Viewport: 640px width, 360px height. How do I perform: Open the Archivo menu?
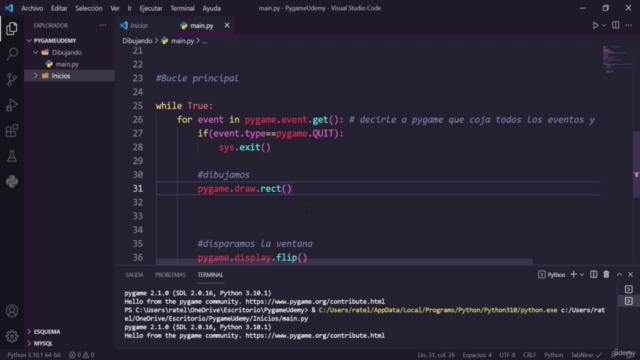click(x=32, y=8)
